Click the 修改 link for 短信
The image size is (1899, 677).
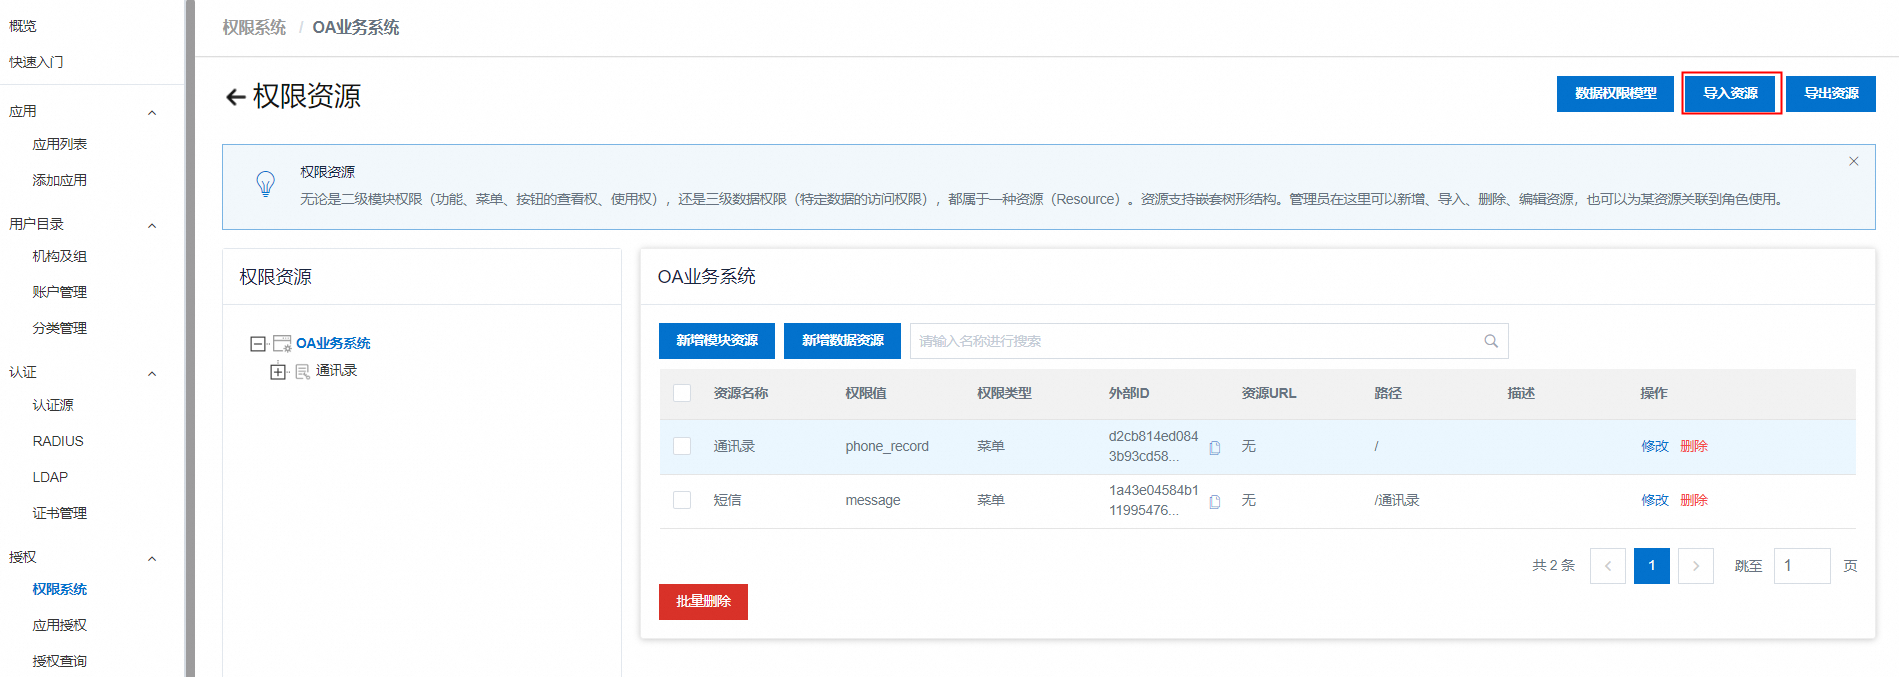[1654, 500]
